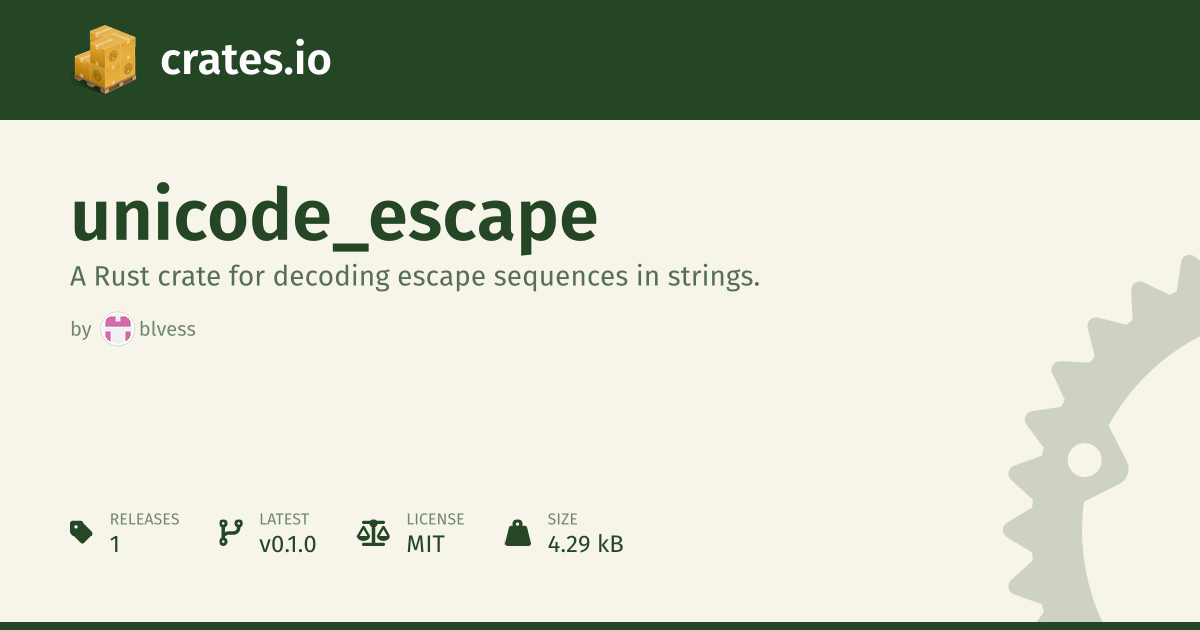Select the MIT license text
The image size is (1200, 630).
click(426, 544)
